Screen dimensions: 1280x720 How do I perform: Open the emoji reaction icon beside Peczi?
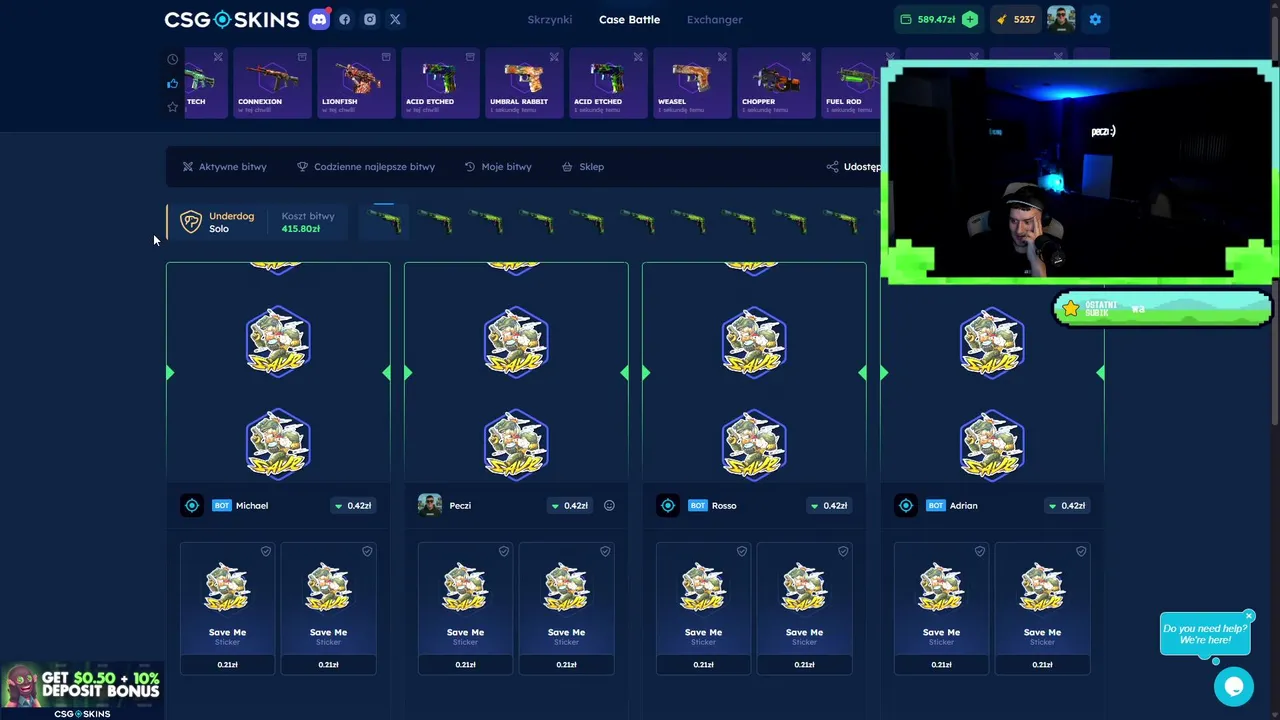(x=609, y=506)
